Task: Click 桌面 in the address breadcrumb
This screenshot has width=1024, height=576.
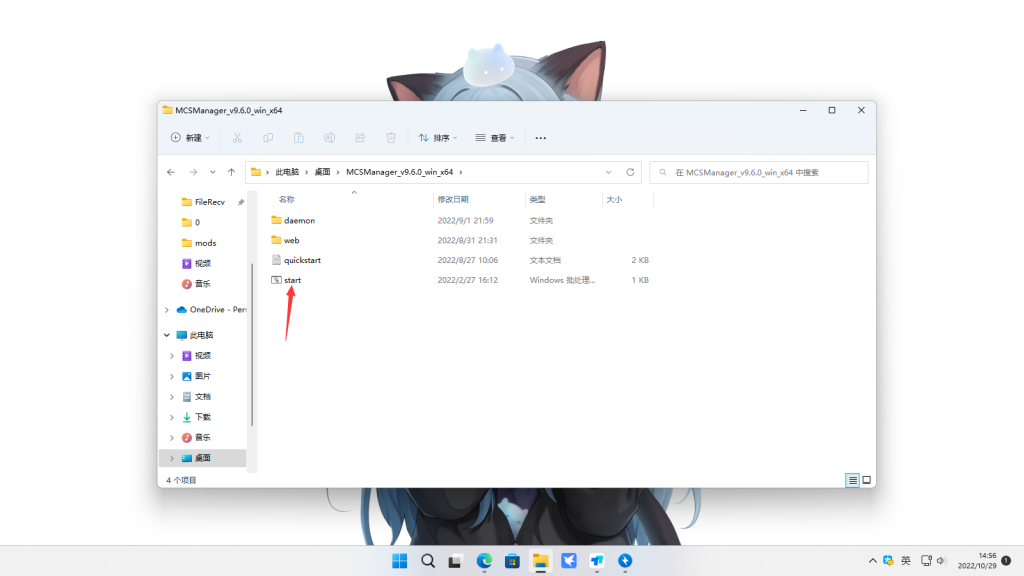Action: [x=323, y=172]
